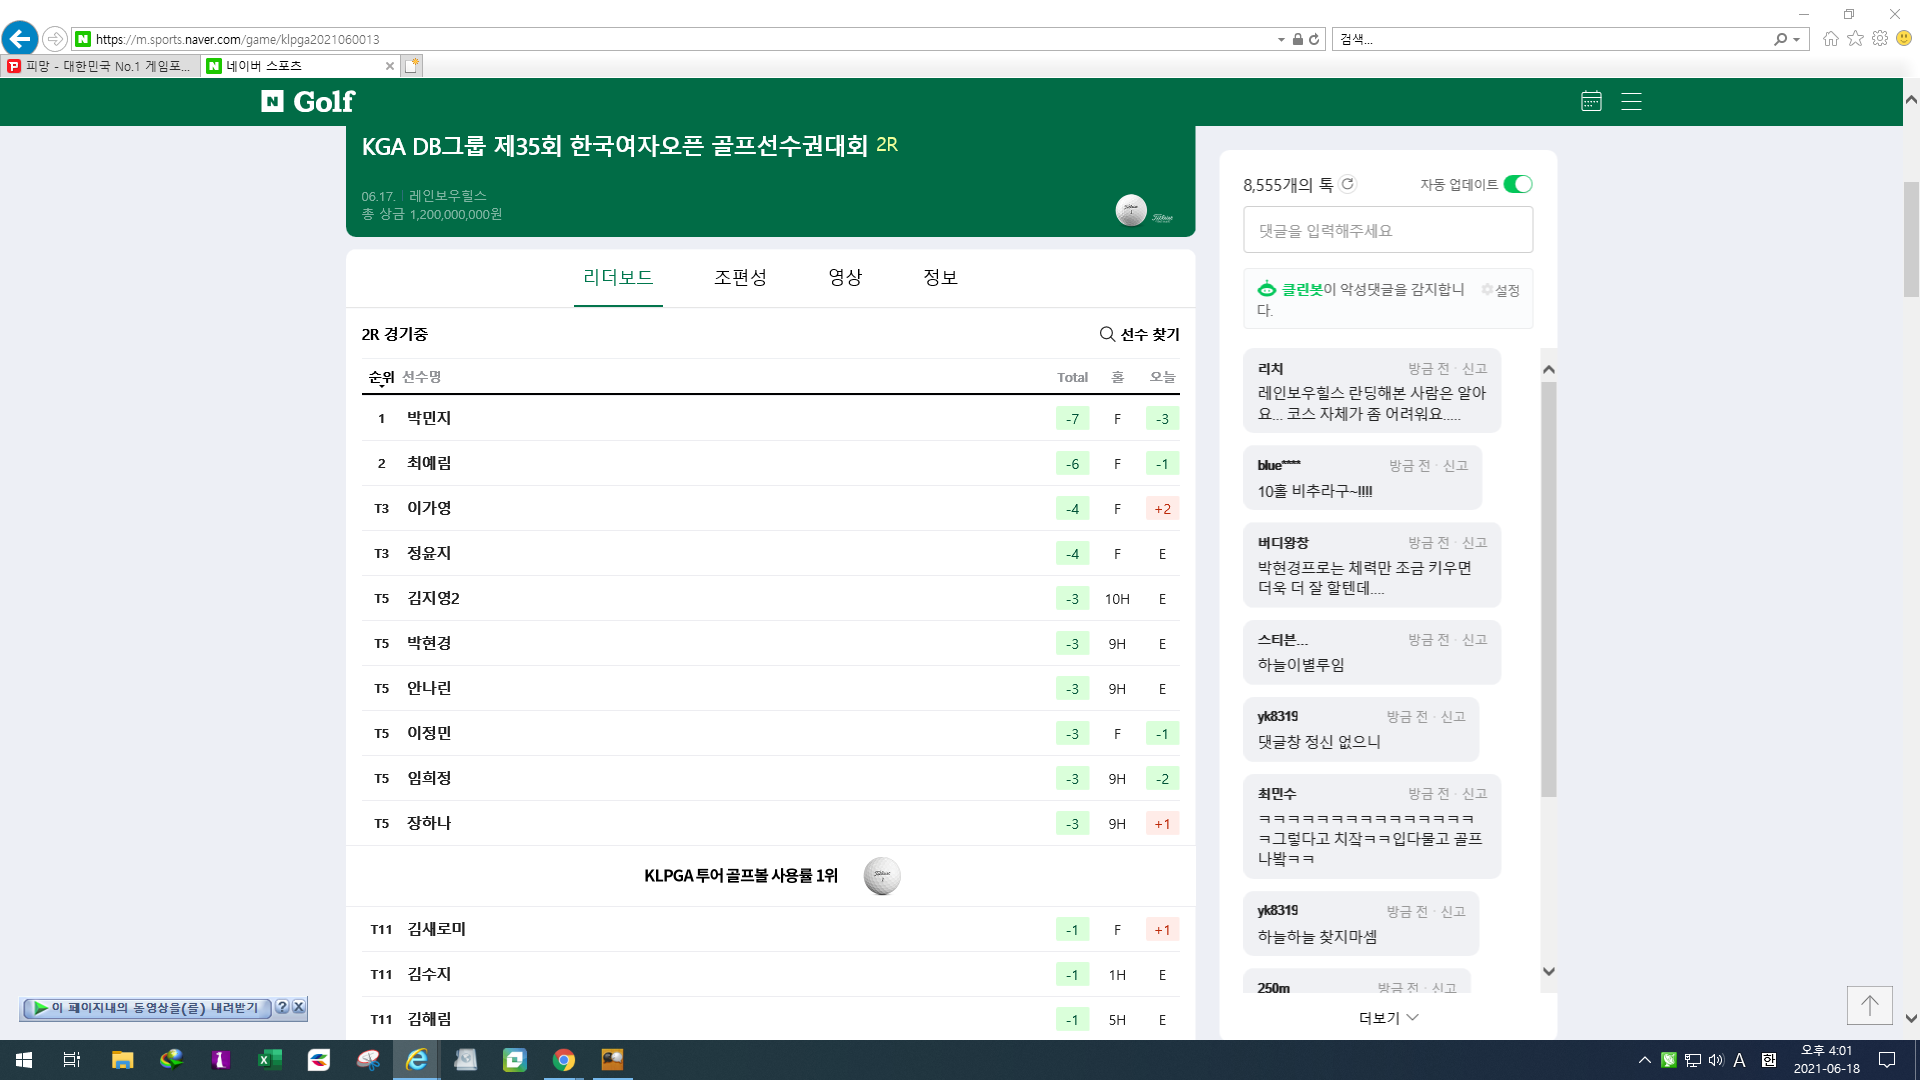
Task: Open Windows Start menu
Action: click(x=24, y=1060)
